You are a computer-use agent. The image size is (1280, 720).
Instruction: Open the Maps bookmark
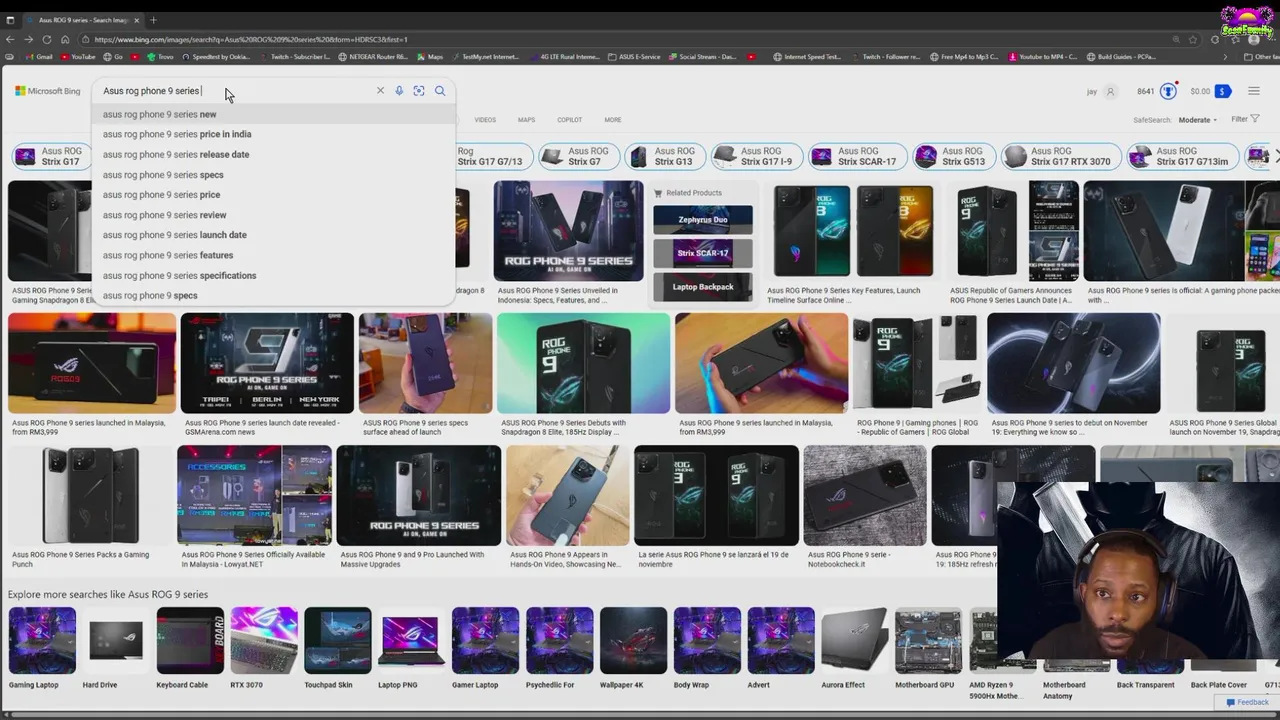tap(430, 57)
